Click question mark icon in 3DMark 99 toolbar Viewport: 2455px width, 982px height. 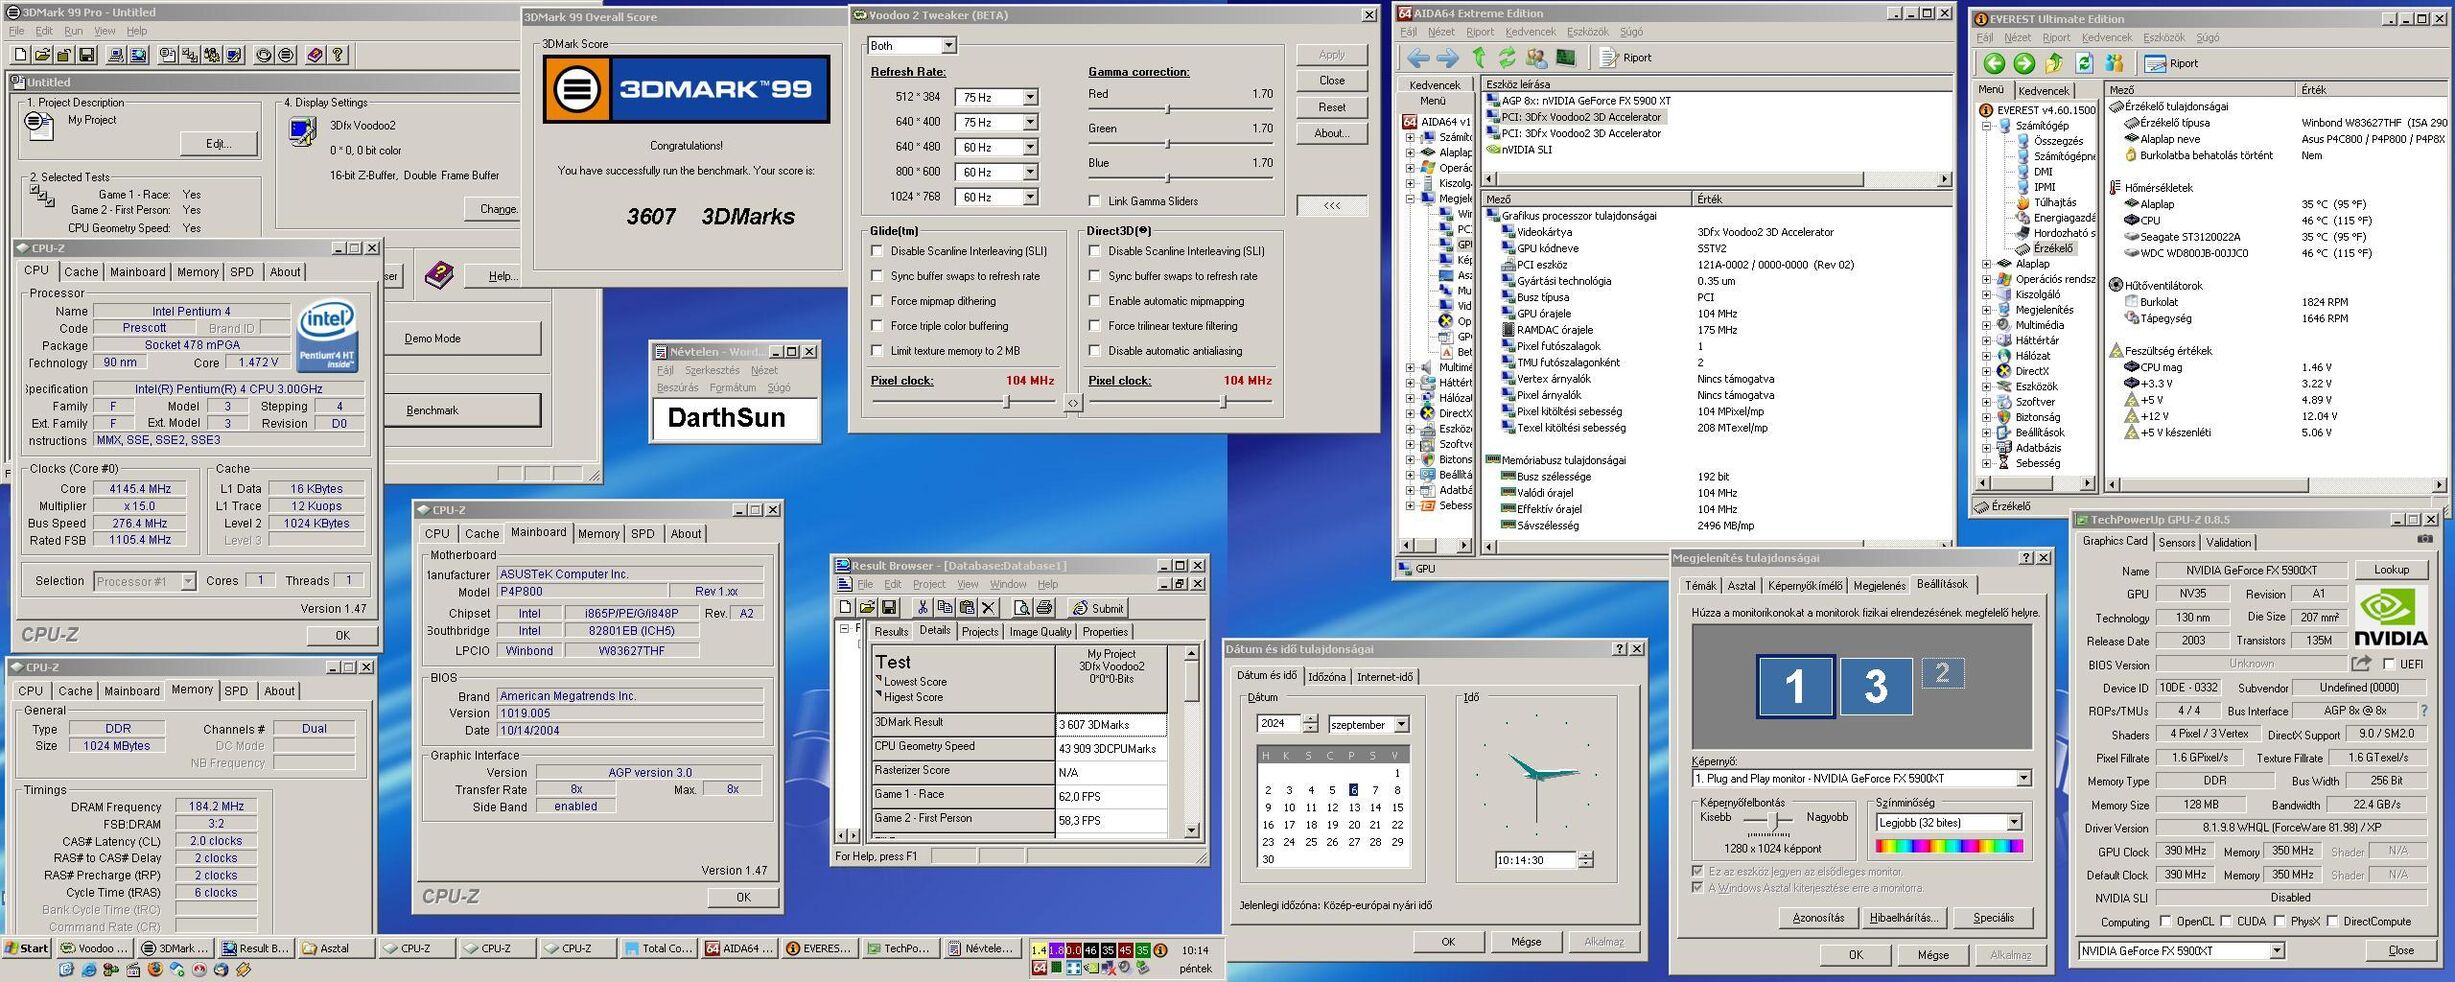coord(338,55)
